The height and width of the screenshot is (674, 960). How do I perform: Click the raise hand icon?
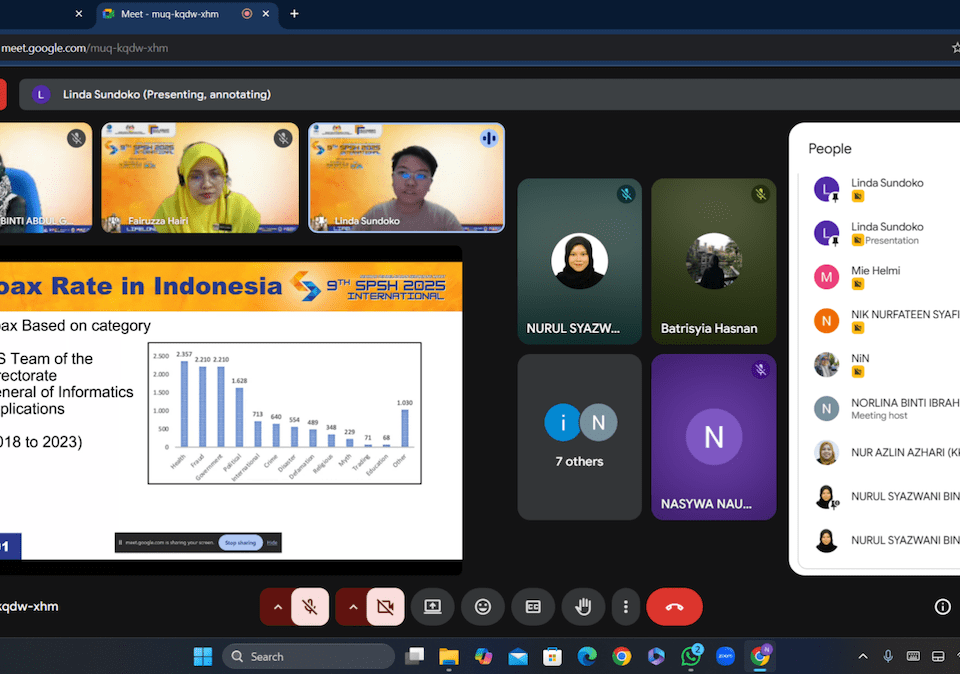(583, 606)
